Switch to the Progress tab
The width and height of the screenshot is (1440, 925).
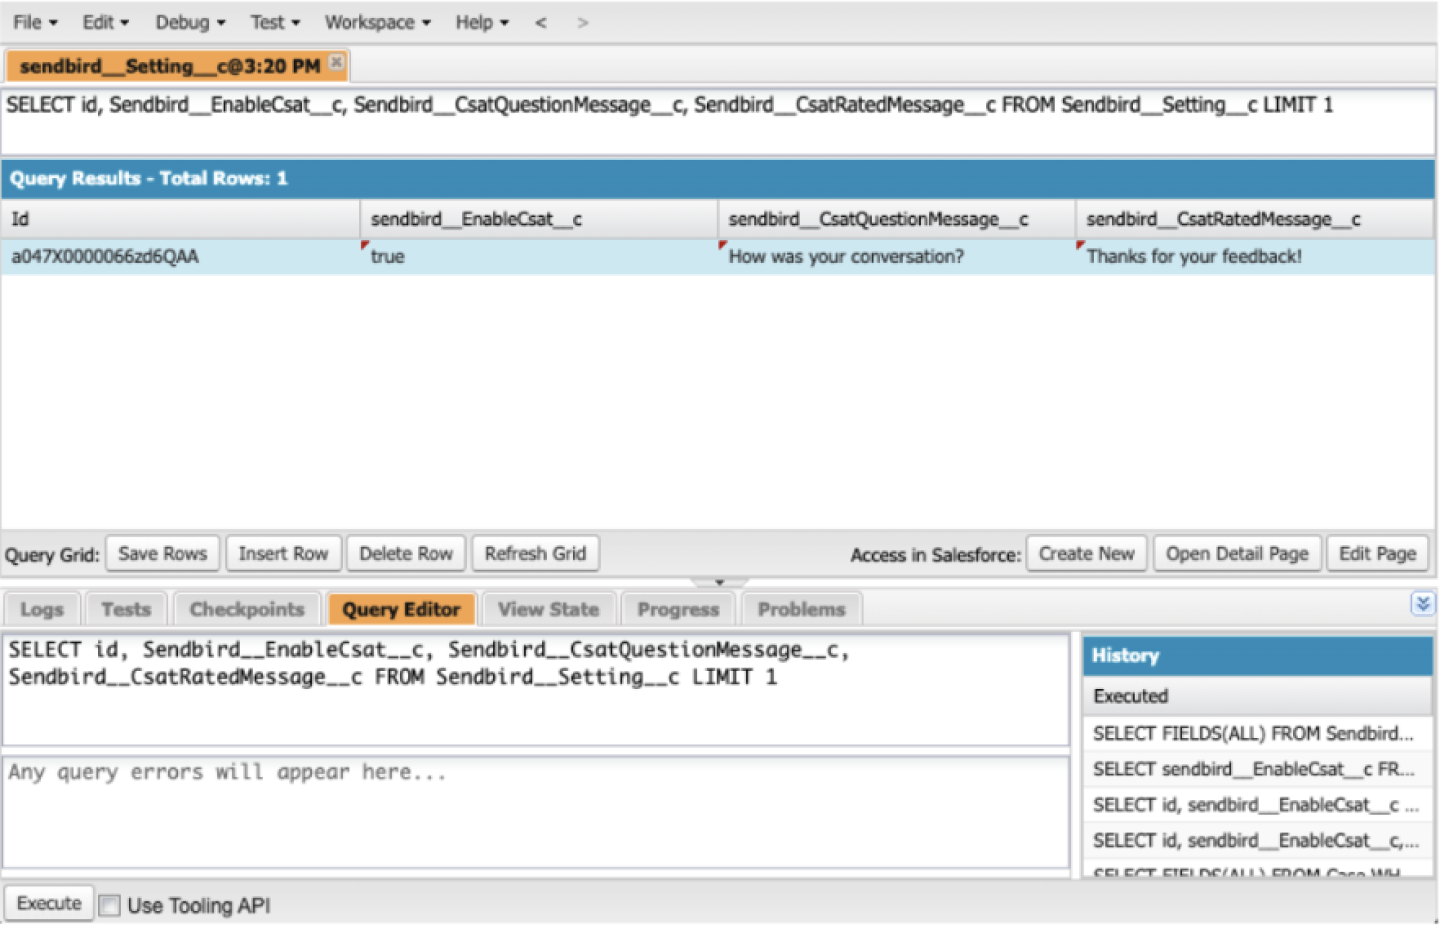tap(678, 609)
